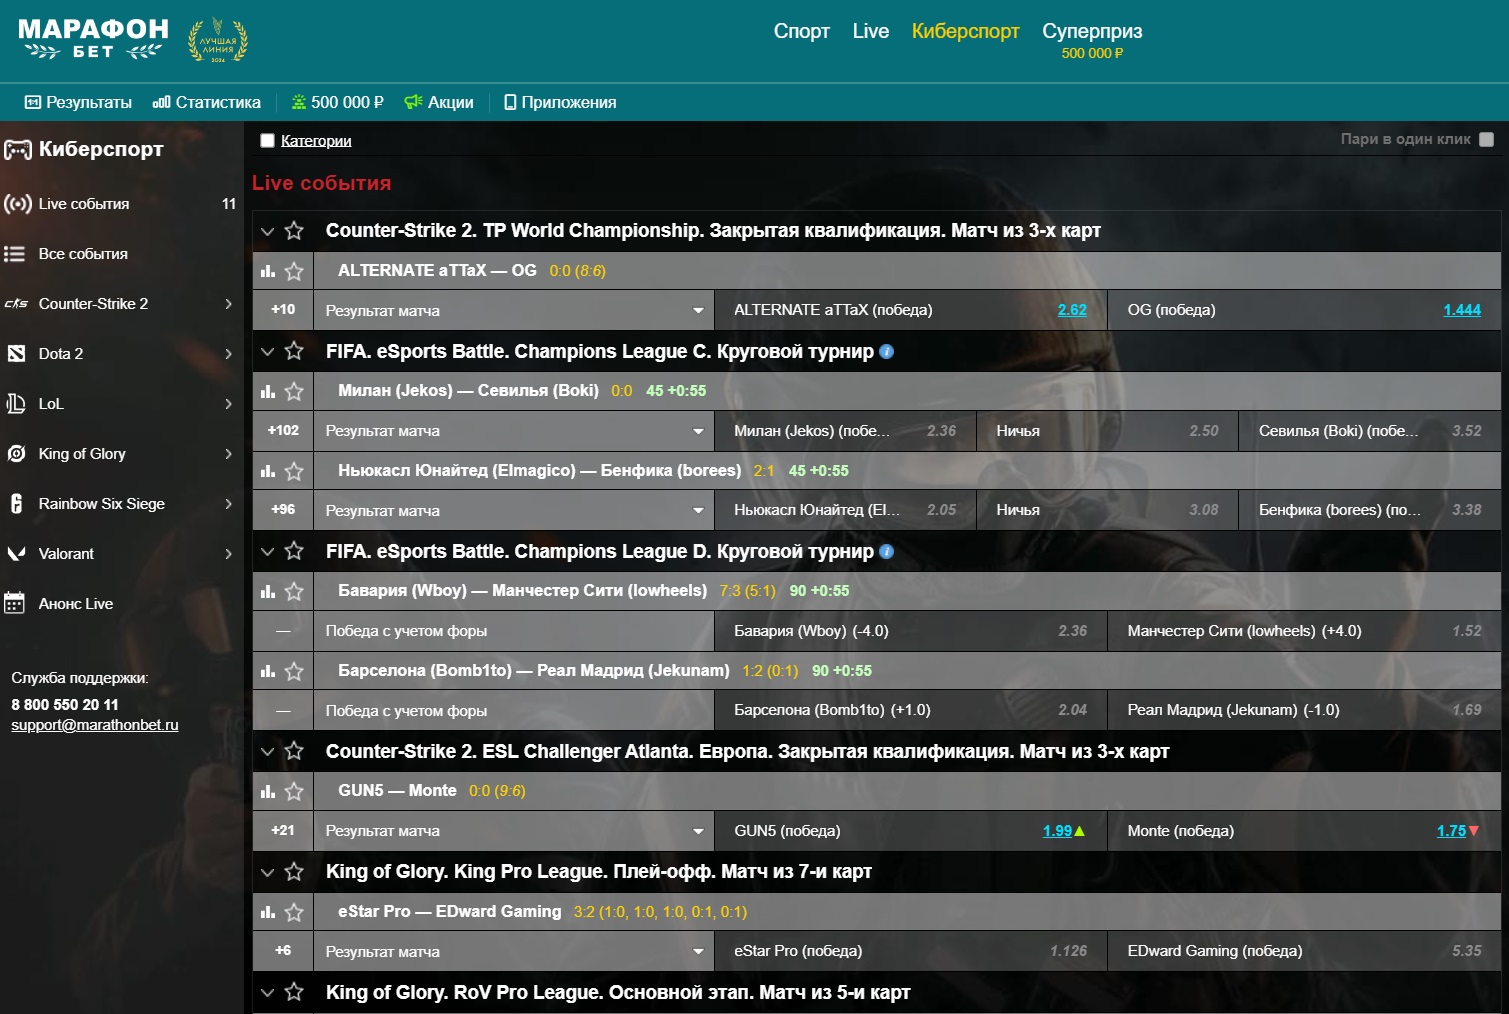Star the Ньюкасл Юнайтед — Бенфика match
Image resolution: width=1509 pixels, height=1014 pixels.
294,471
